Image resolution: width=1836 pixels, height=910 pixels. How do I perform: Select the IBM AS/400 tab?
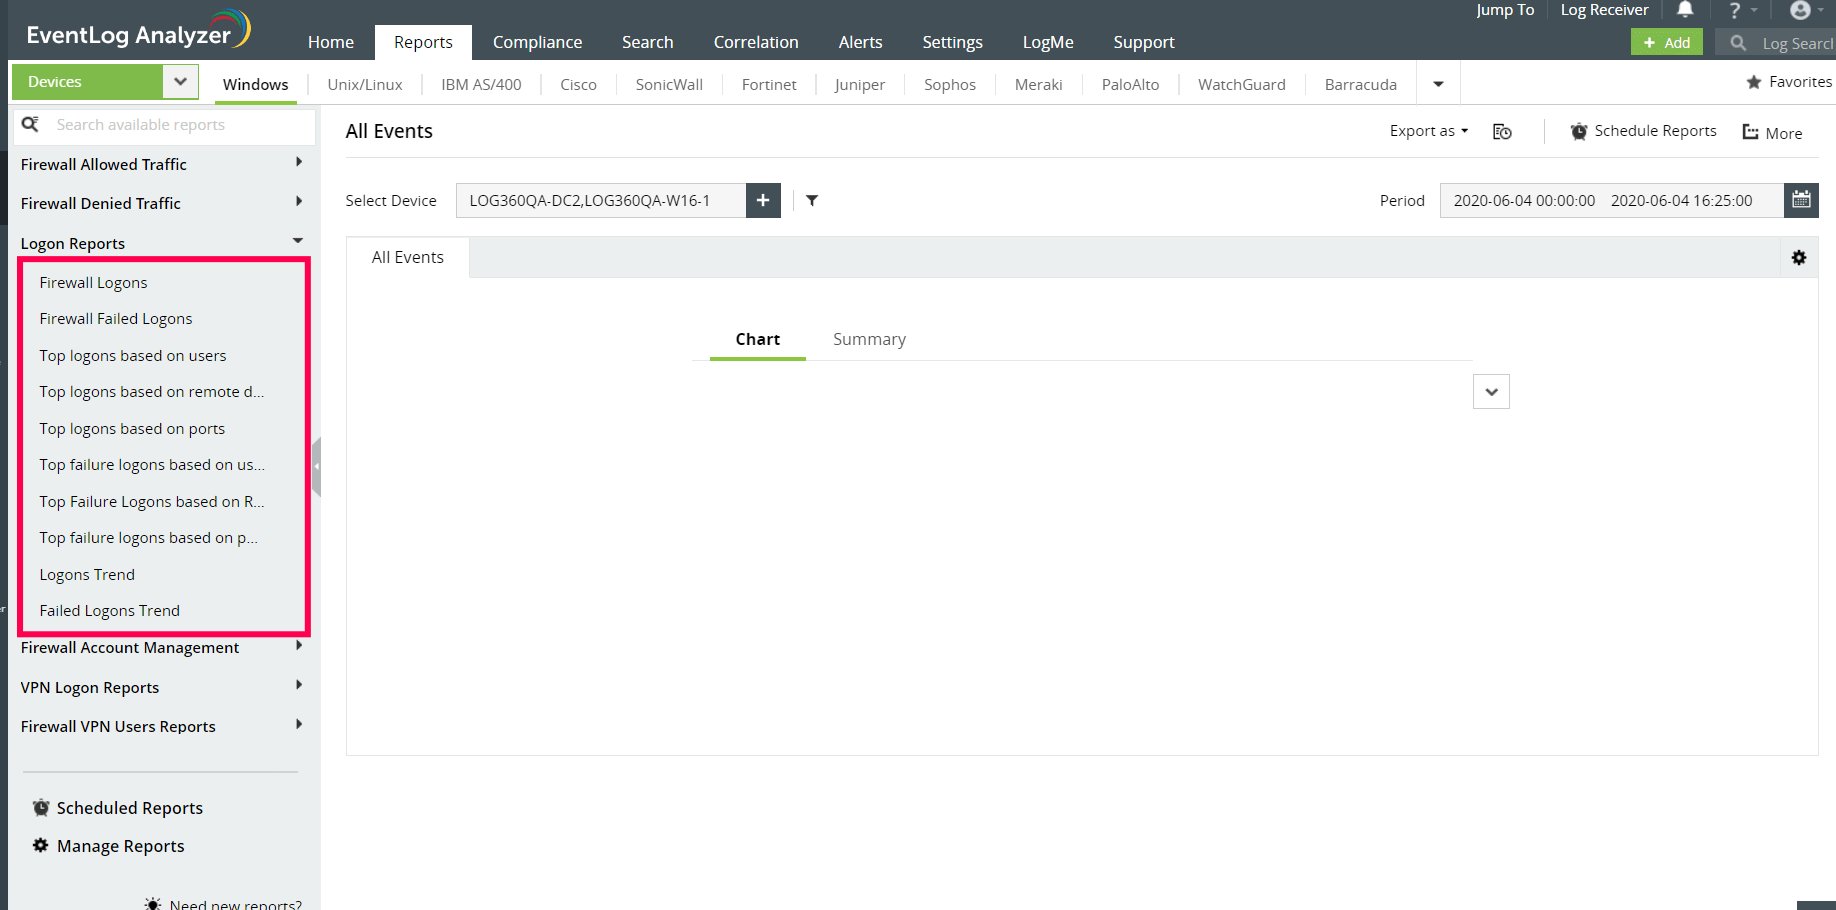click(481, 85)
